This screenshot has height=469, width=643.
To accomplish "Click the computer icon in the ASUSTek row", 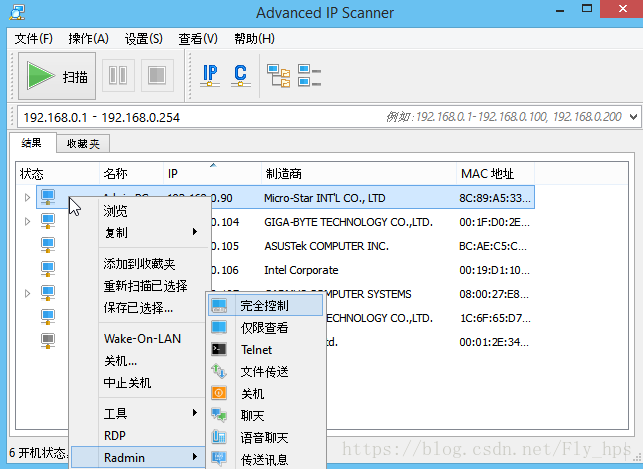I will coord(48,245).
